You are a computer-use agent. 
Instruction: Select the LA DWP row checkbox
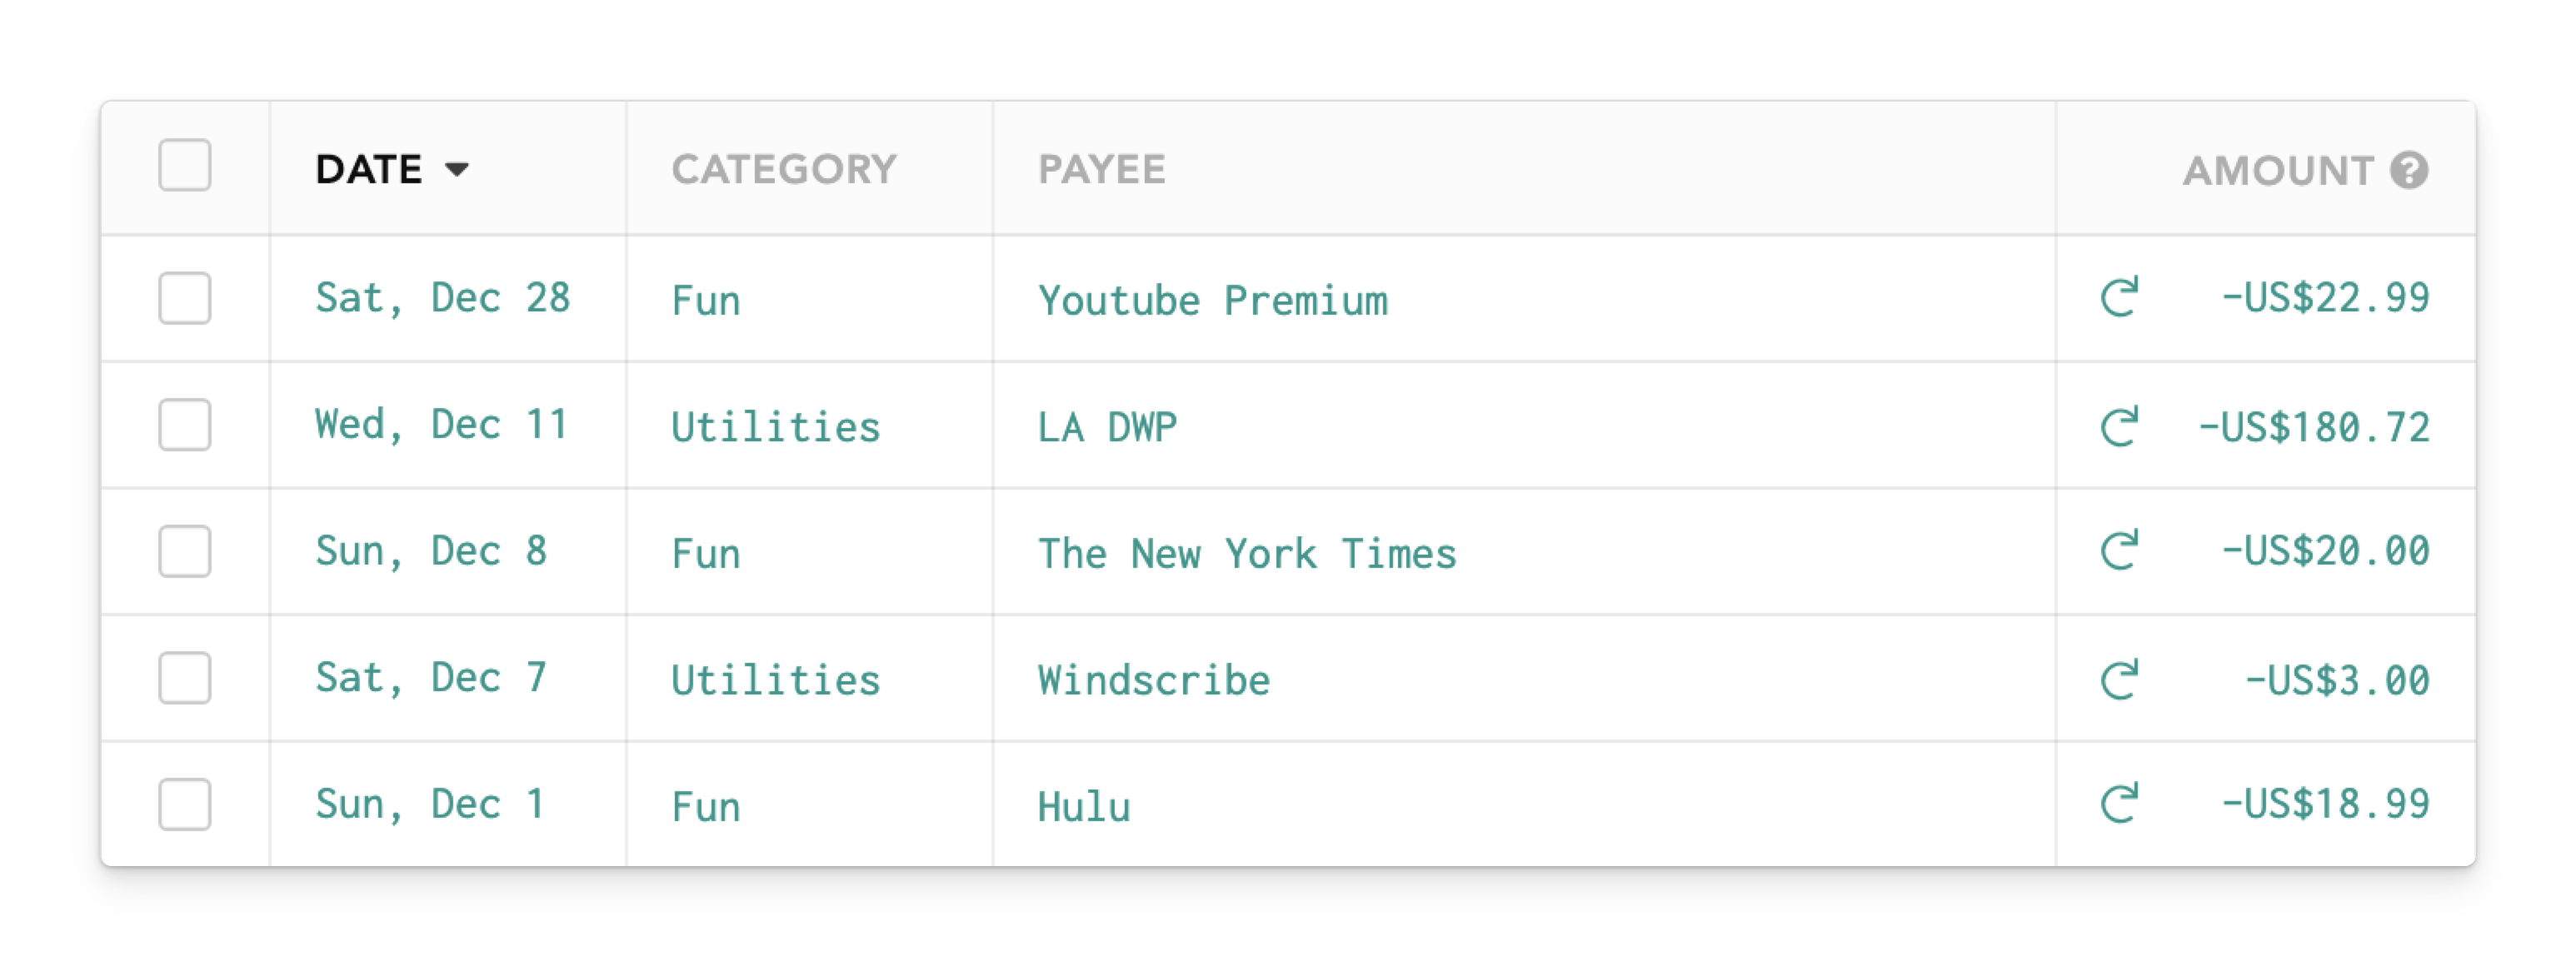185,425
